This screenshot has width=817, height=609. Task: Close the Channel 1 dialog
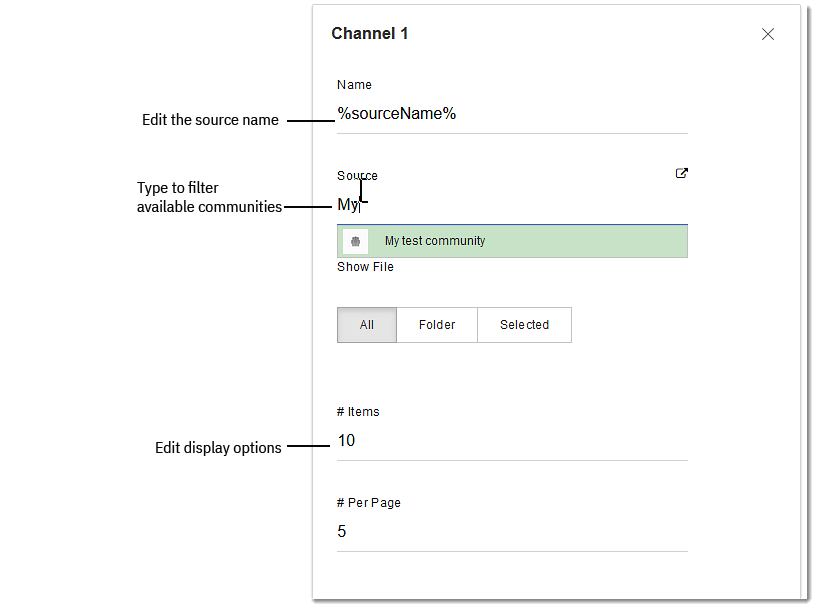tap(768, 33)
